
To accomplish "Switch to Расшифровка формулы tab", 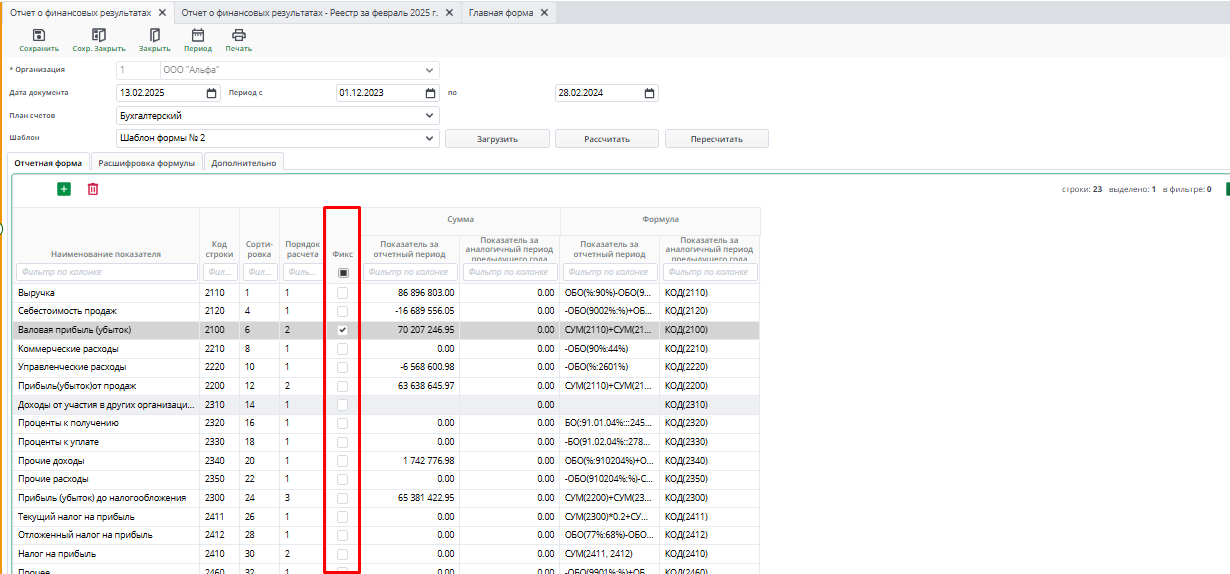I will [x=147, y=162].
